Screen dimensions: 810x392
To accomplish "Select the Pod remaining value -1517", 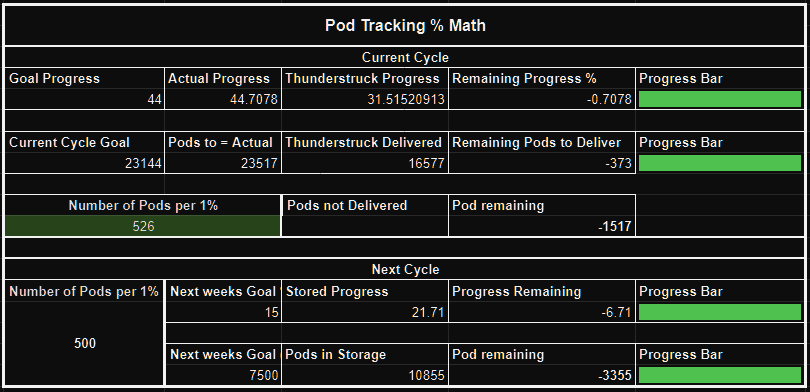I will click(x=542, y=226).
